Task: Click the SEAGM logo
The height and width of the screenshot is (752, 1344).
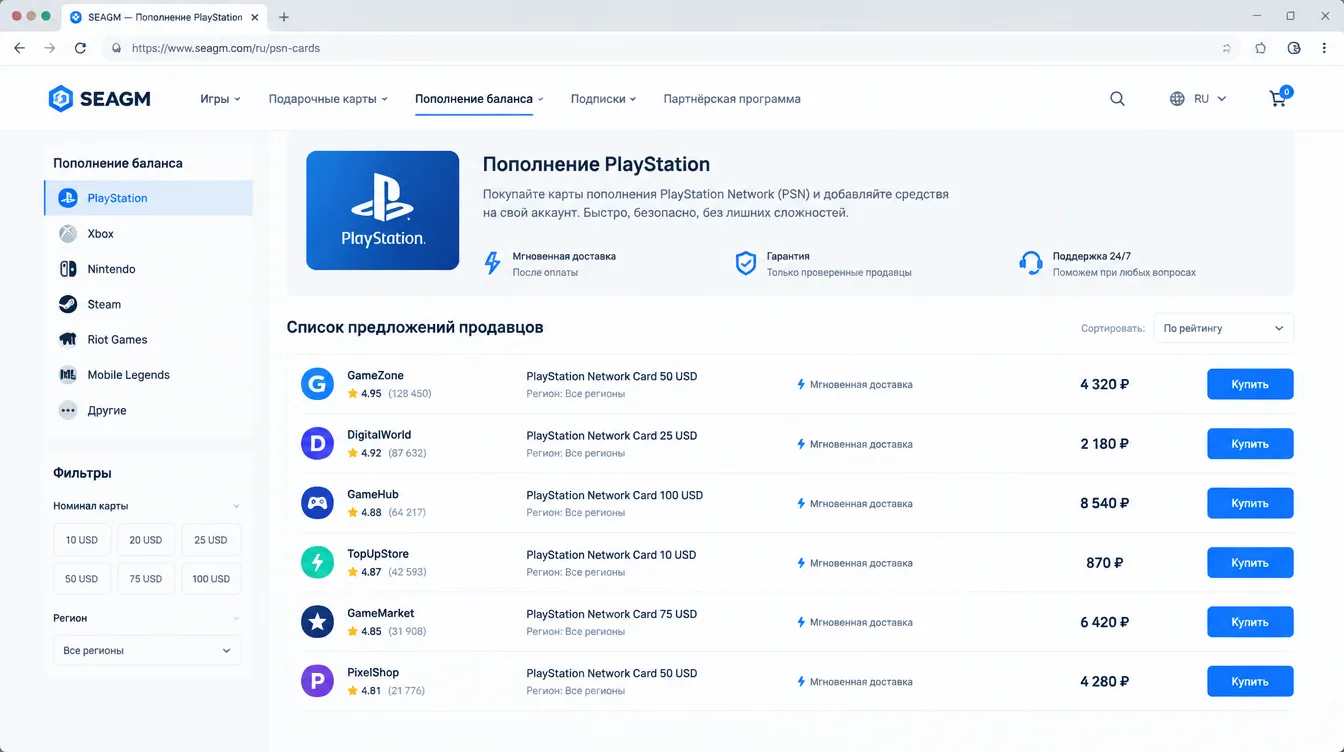Action: [99, 99]
